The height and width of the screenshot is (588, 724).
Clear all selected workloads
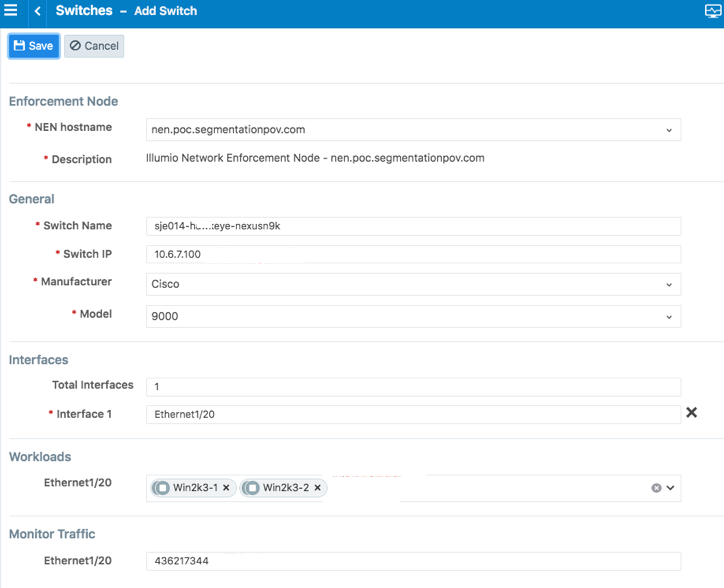pyautogui.click(x=656, y=488)
